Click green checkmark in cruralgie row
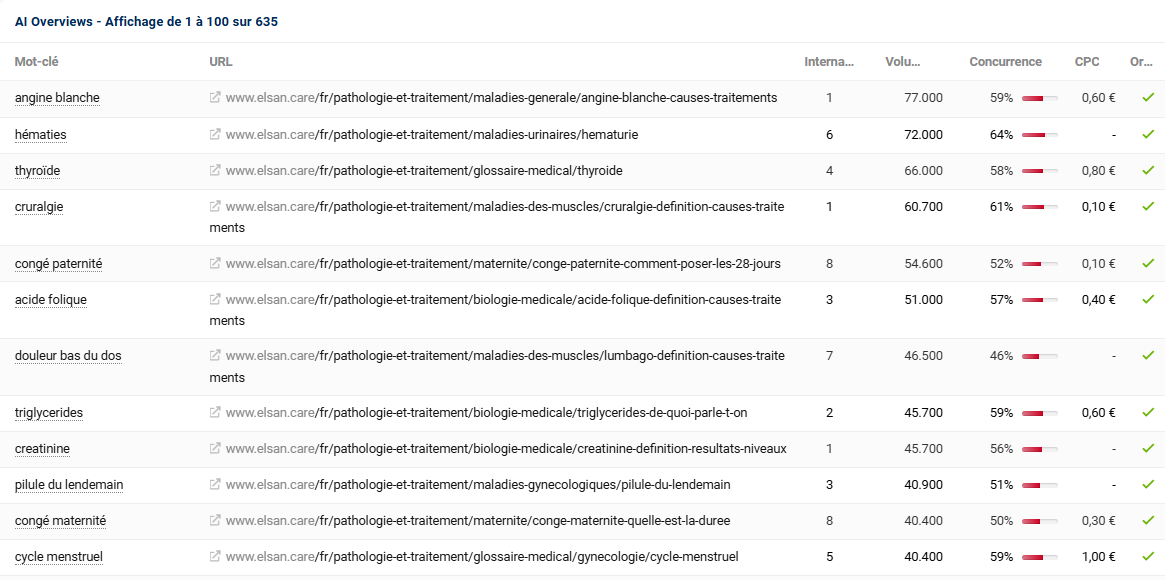The image size is (1165, 580). point(1148,206)
